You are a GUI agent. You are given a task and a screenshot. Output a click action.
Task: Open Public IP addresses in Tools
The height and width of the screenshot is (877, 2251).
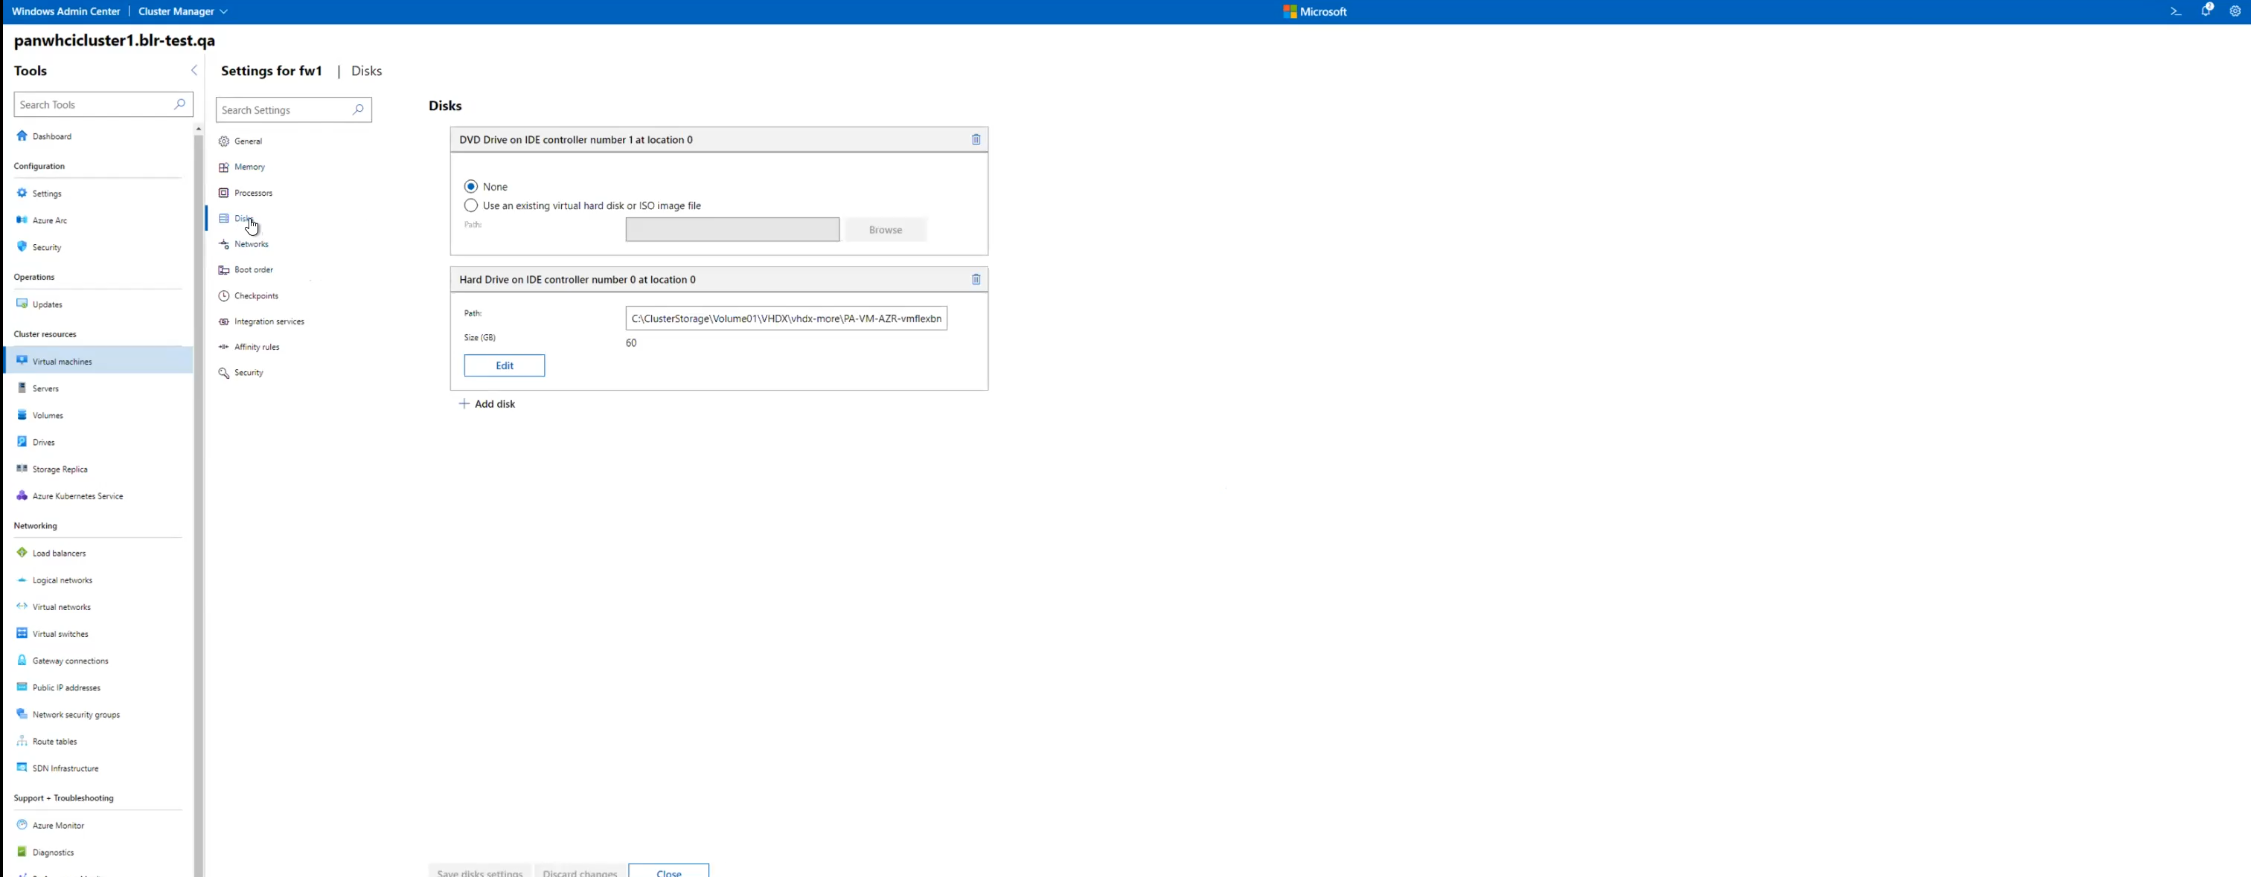click(66, 687)
